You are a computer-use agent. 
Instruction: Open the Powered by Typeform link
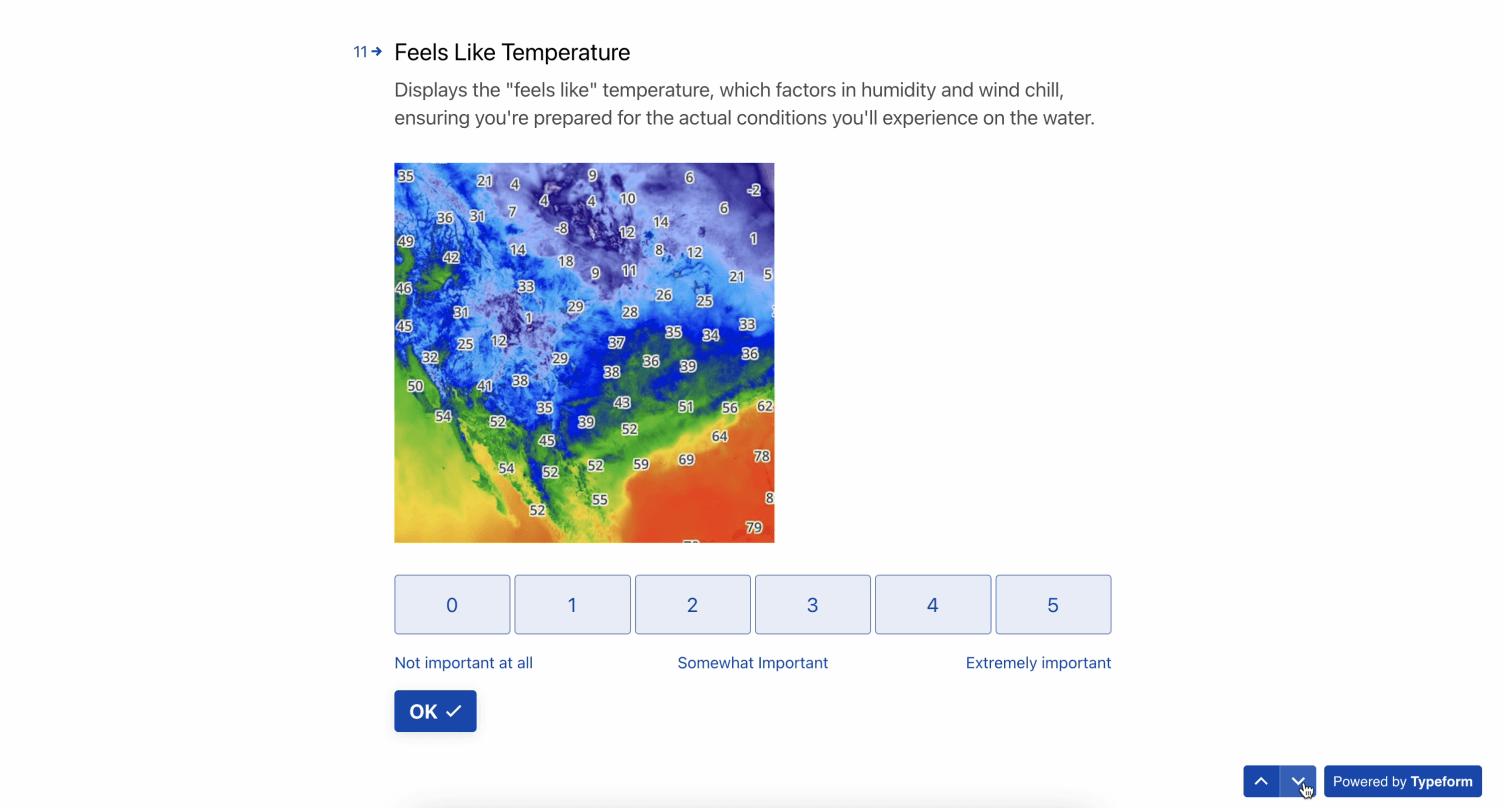(1403, 782)
